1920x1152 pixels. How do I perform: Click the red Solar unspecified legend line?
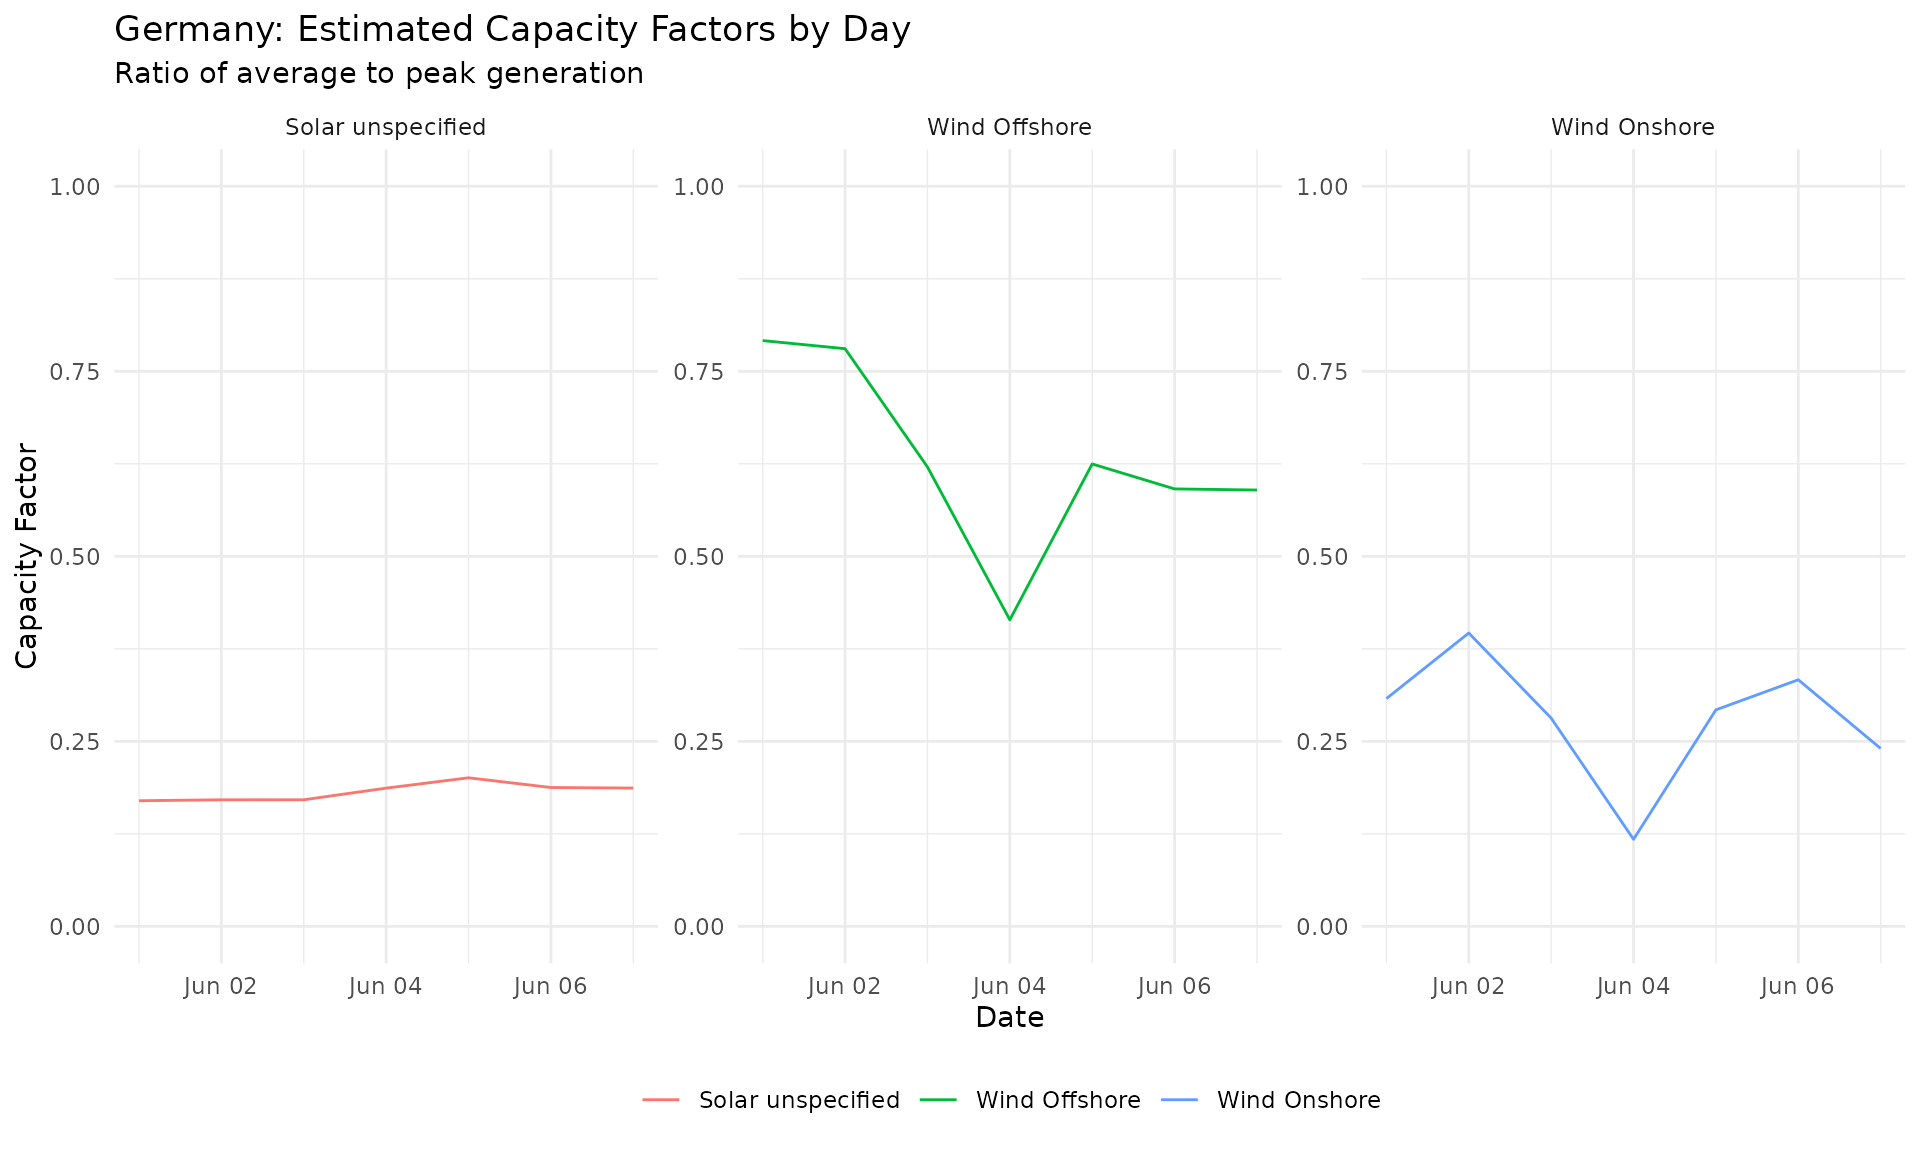pos(661,1100)
